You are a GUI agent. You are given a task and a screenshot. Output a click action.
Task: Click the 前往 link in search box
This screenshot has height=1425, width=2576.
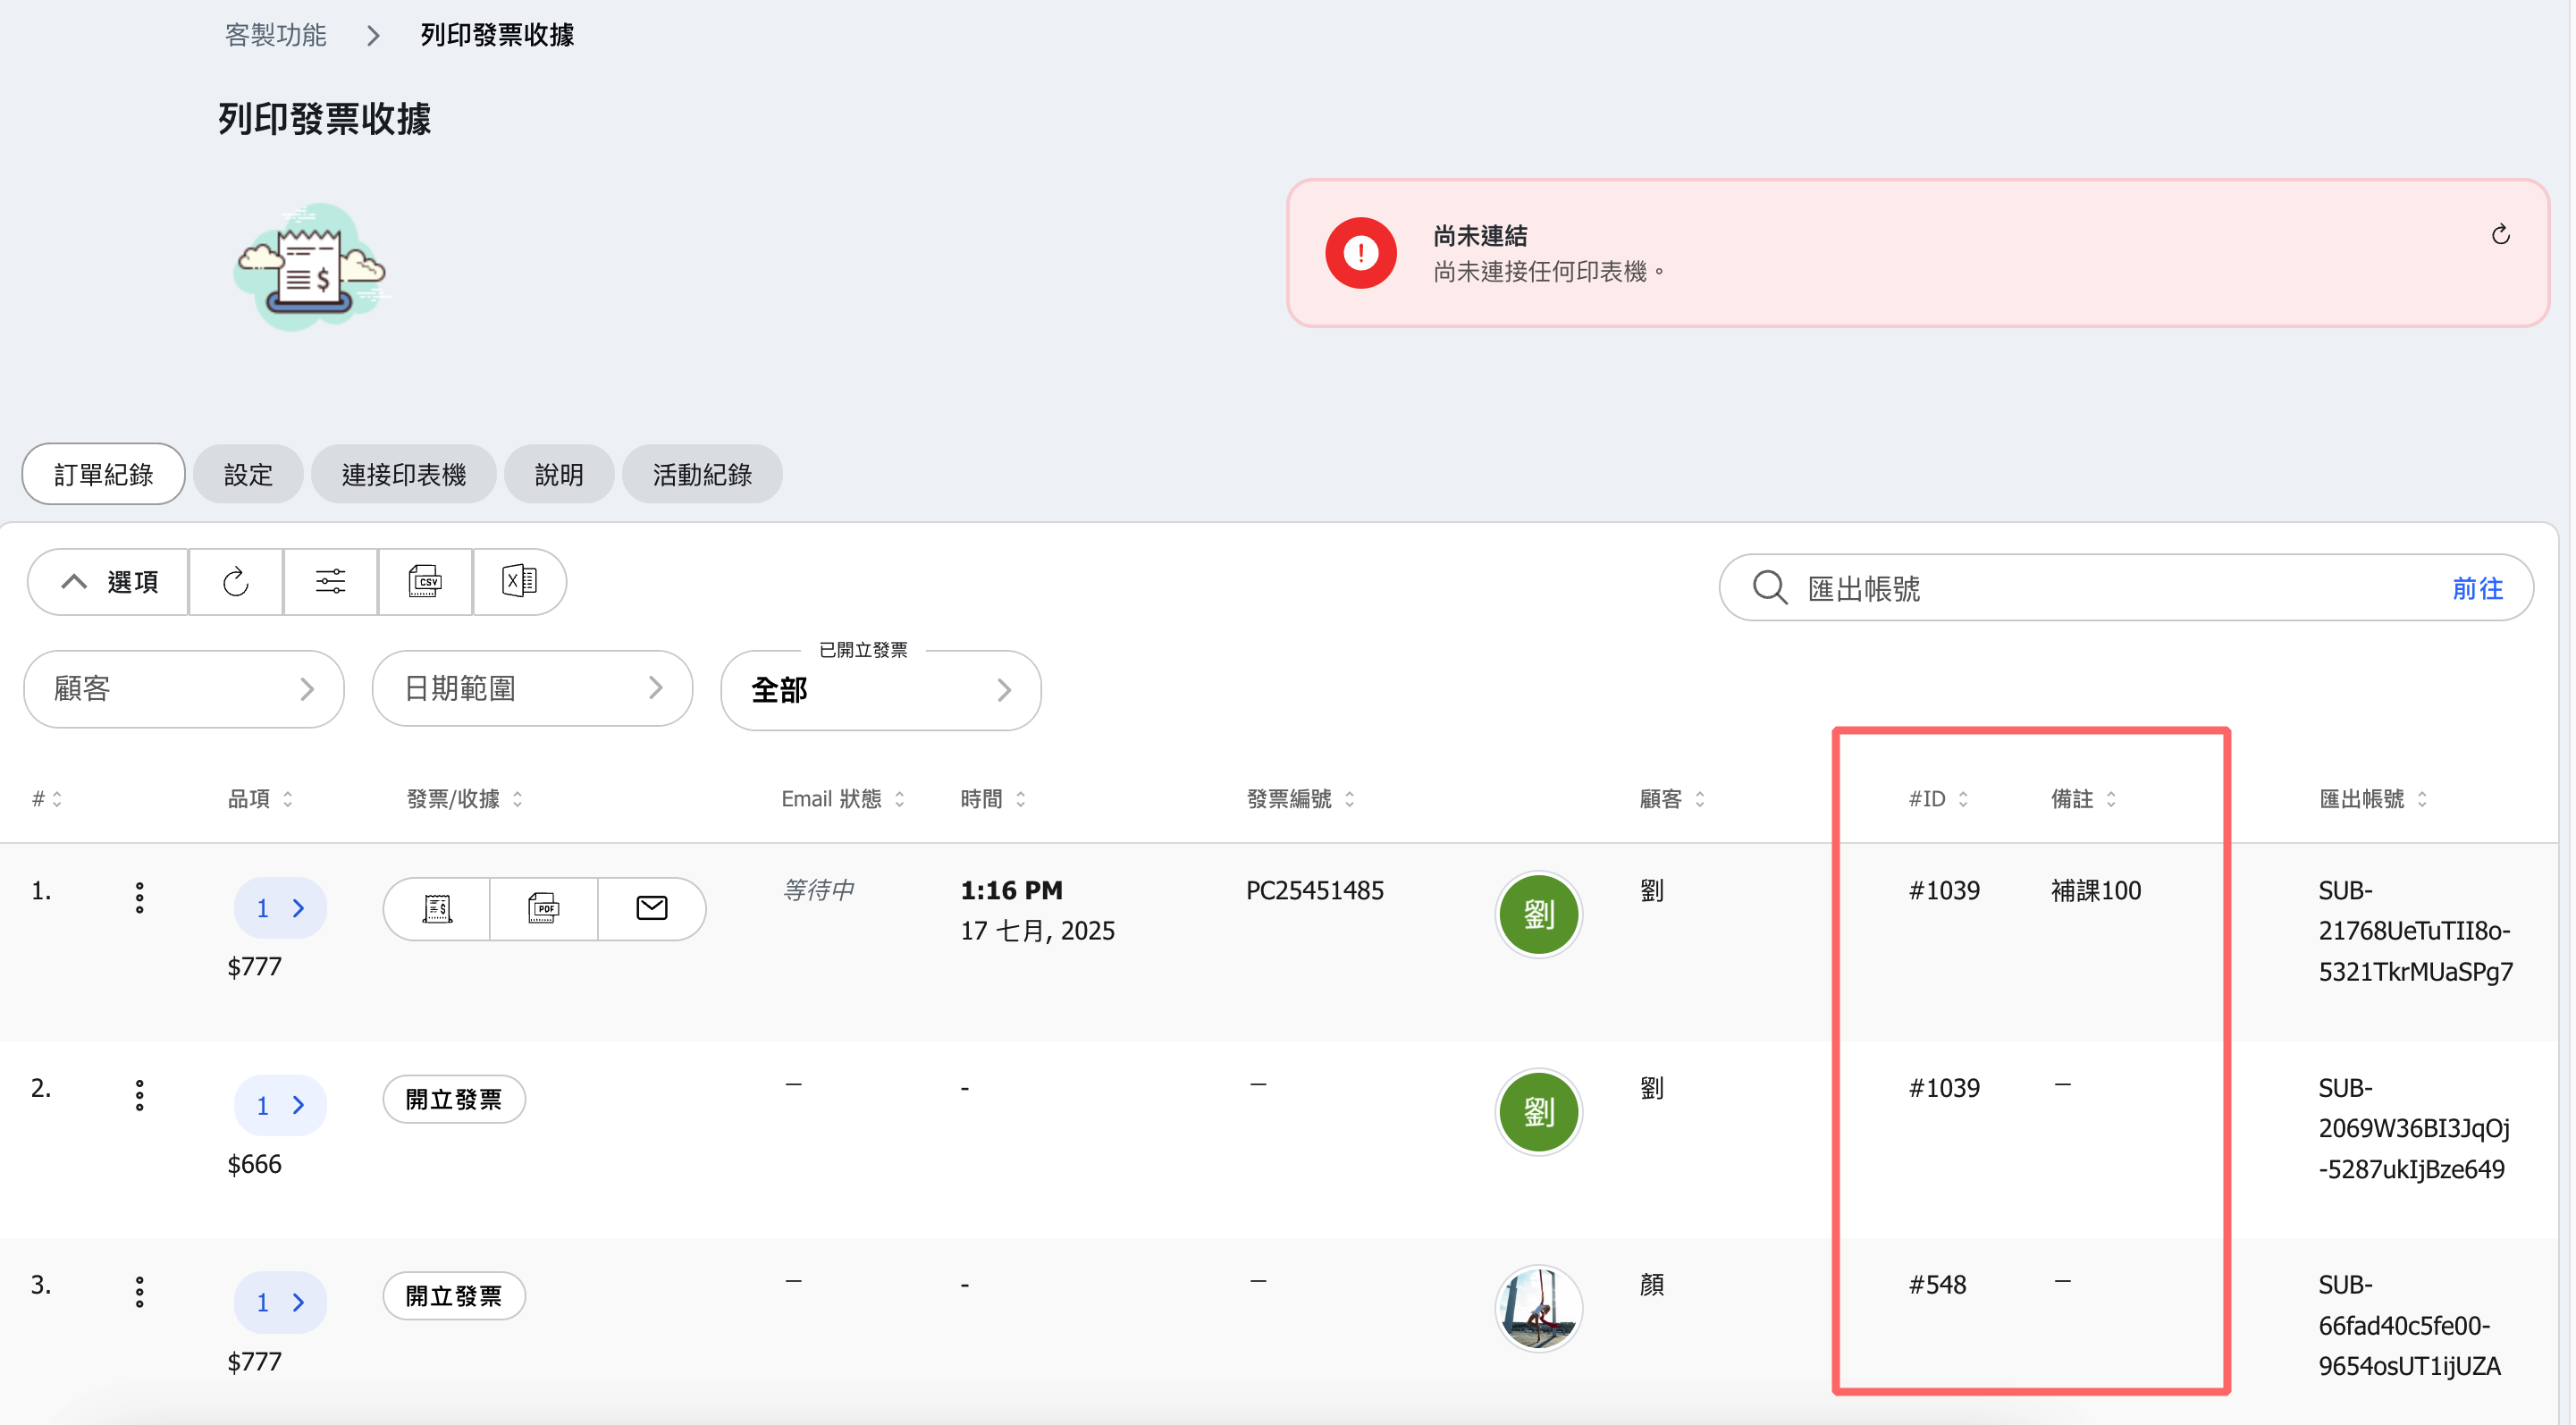click(2477, 588)
